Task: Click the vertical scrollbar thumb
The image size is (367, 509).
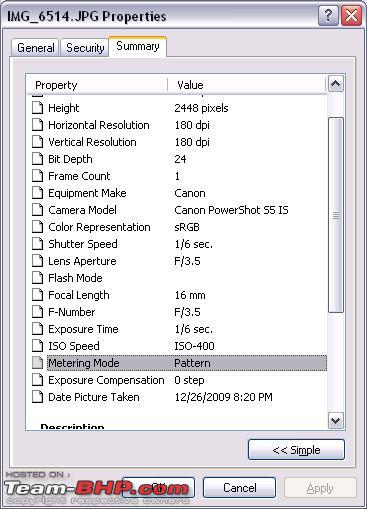Action: (x=335, y=215)
